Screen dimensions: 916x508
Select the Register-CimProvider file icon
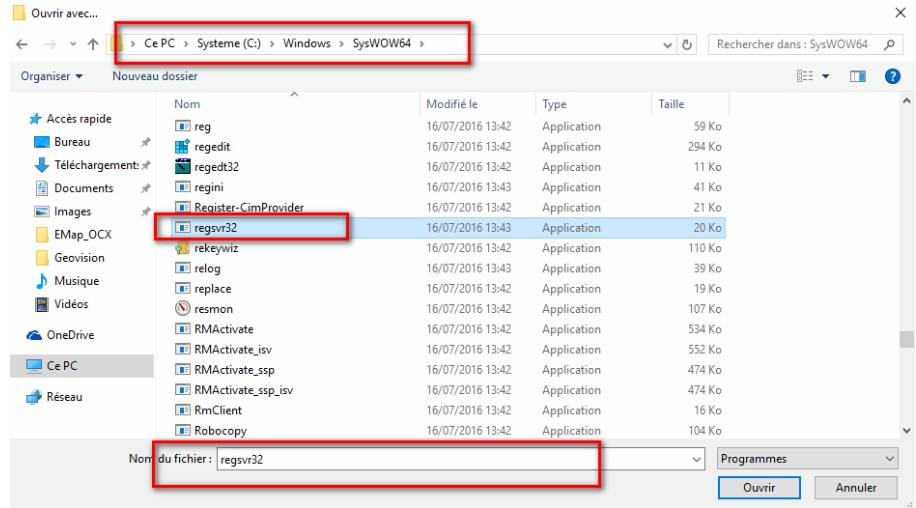(x=183, y=207)
